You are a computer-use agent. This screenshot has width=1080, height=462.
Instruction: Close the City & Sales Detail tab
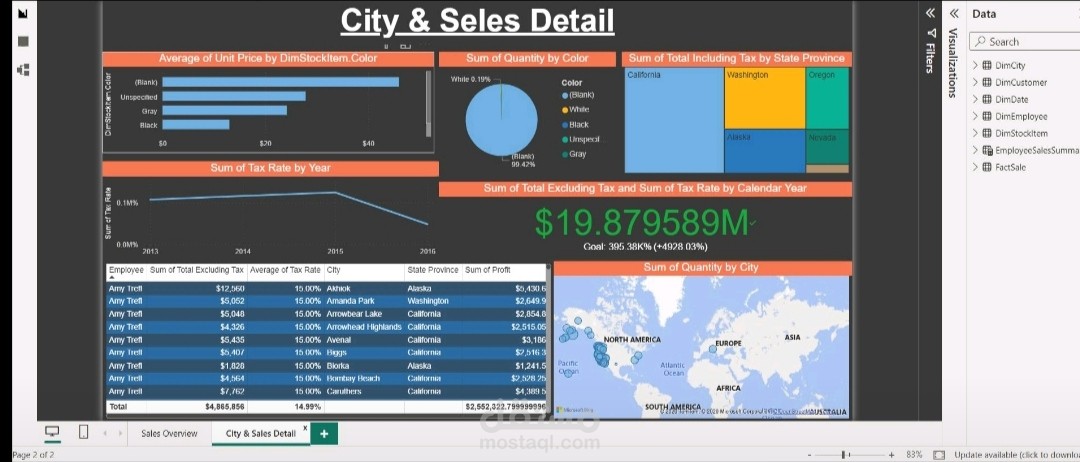[x=305, y=428]
